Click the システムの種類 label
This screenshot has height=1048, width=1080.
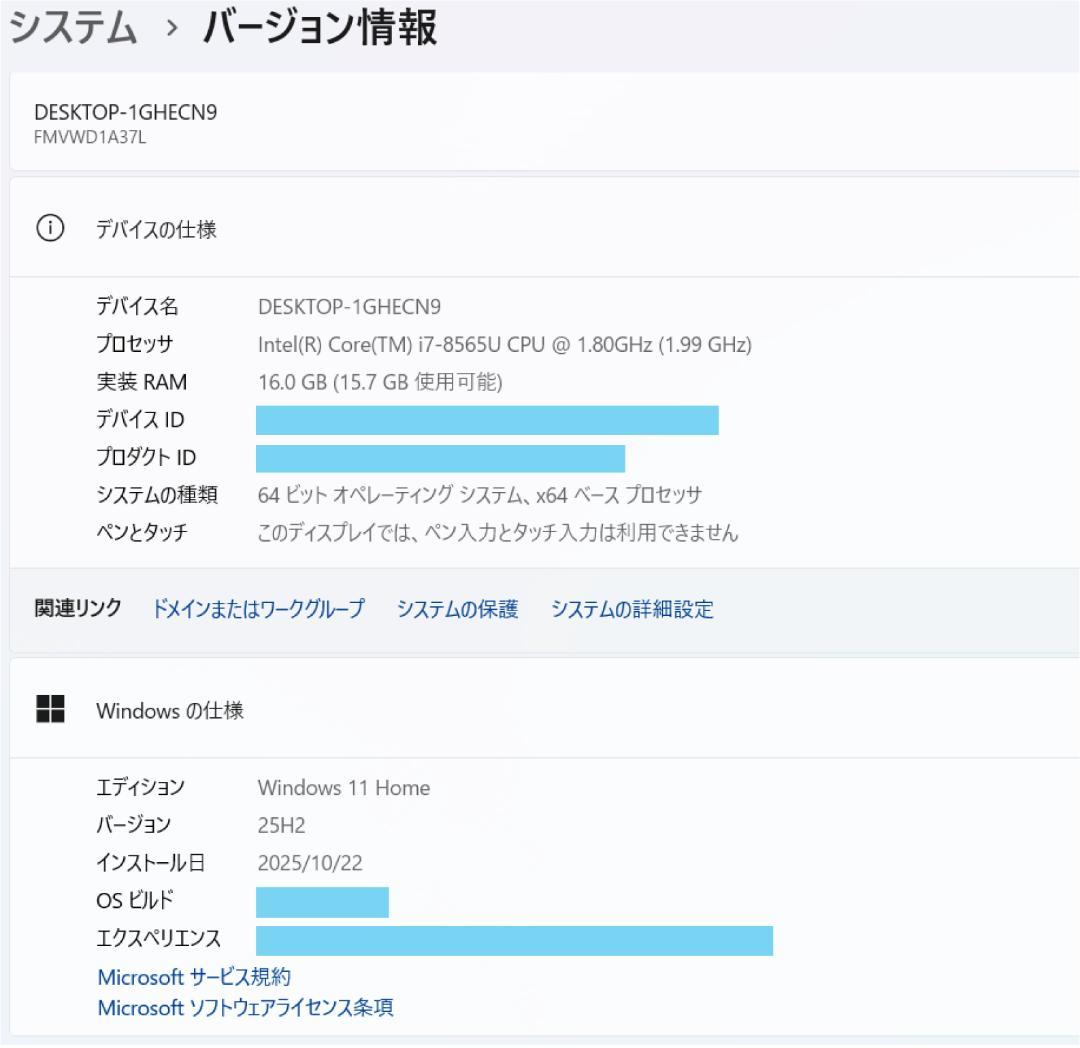(x=157, y=494)
